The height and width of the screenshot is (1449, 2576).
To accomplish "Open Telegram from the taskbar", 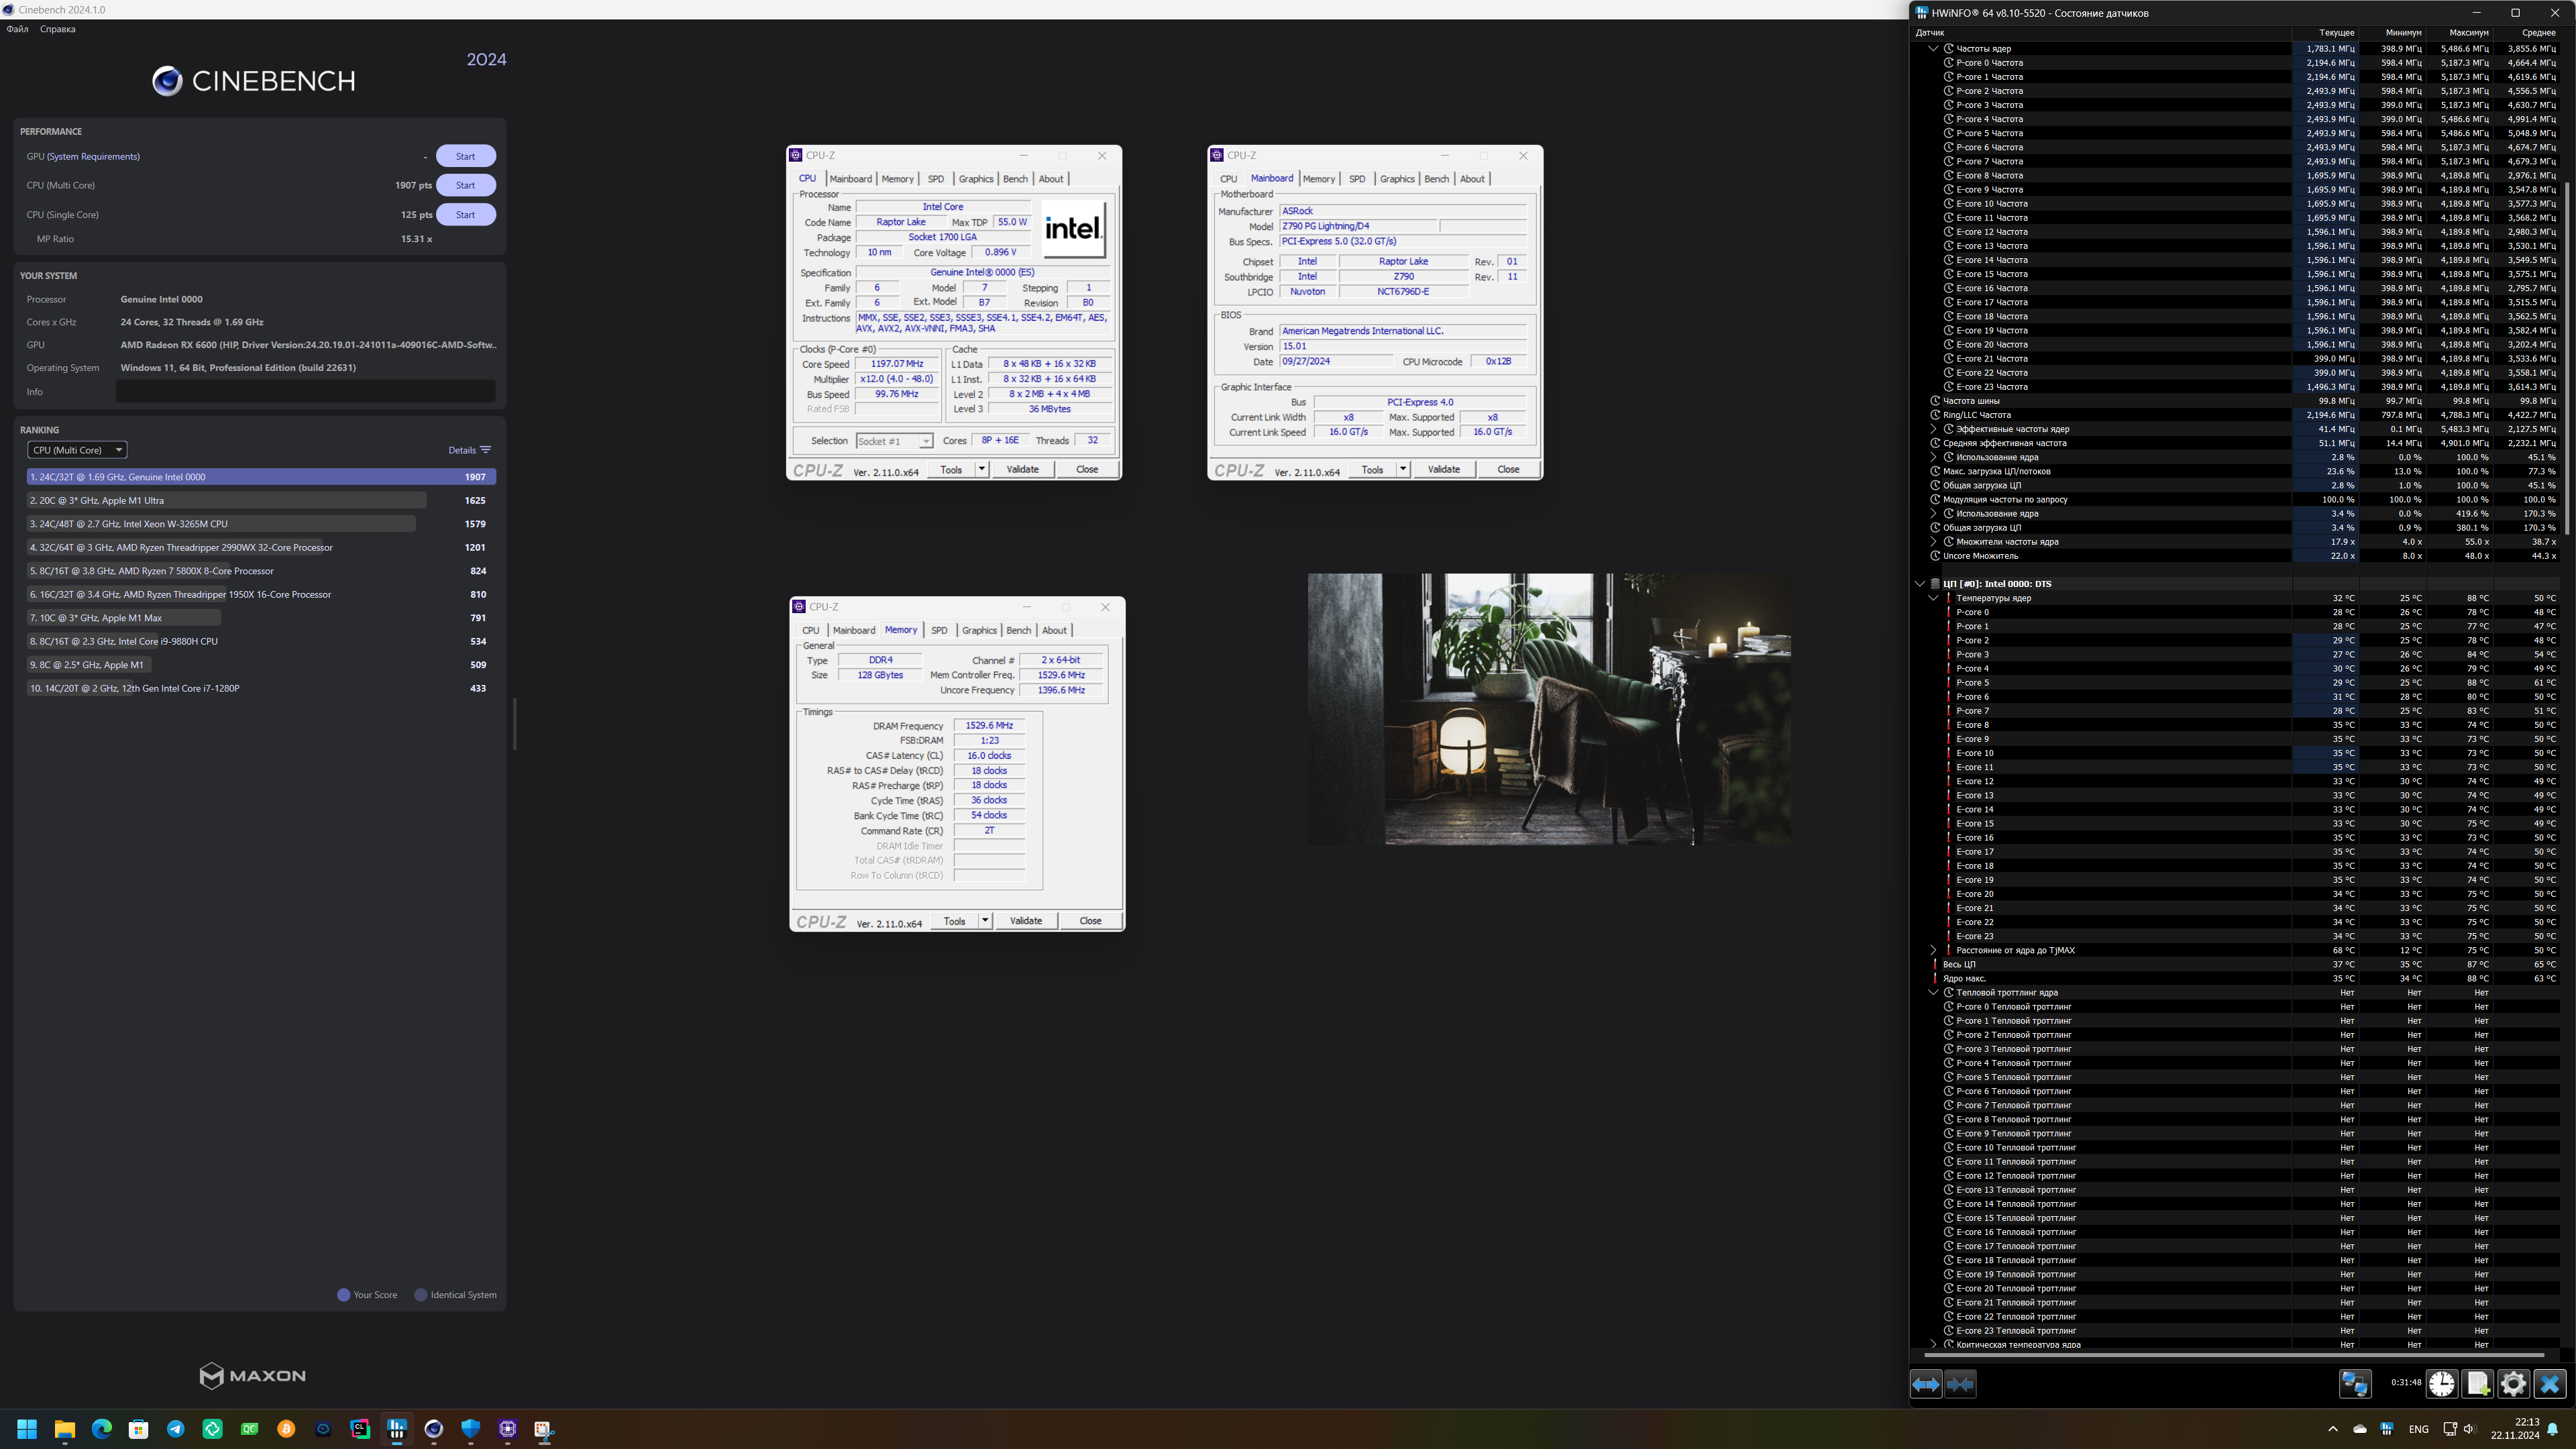I will pos(176,1429).
